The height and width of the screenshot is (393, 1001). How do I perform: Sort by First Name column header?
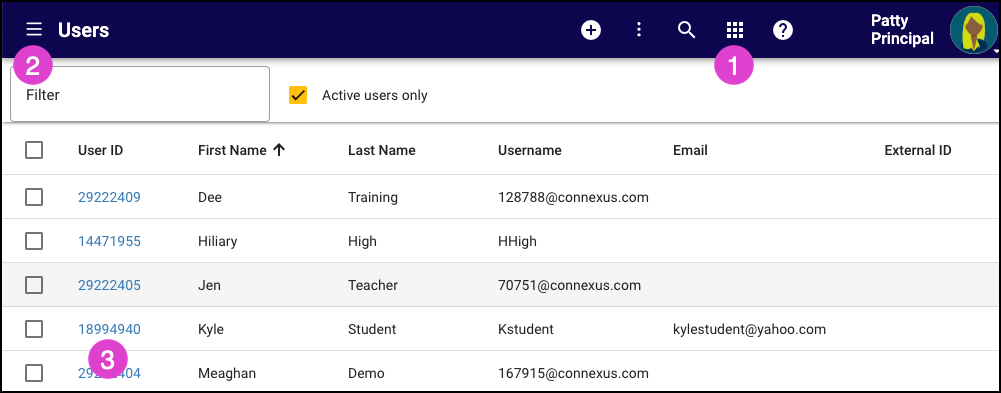tap(232, 151)
